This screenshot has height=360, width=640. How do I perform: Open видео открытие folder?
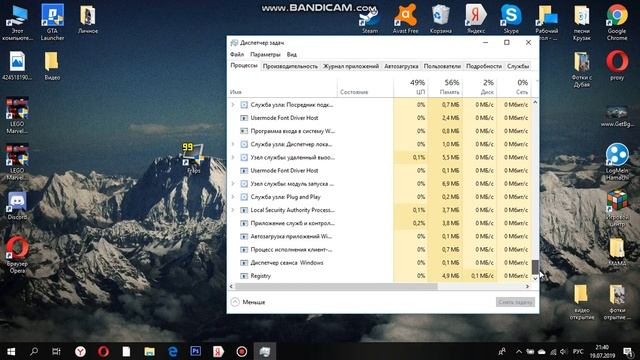click(582, 302)
